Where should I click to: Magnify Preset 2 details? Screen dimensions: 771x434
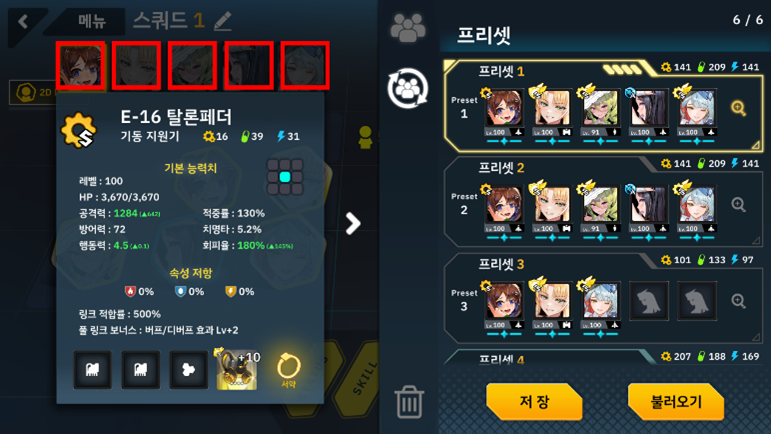point(739,204)
